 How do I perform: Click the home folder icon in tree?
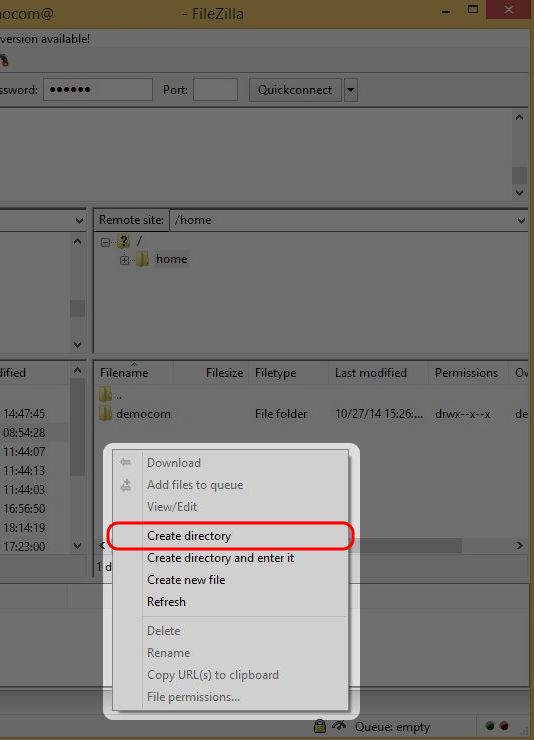coord(142,259)
